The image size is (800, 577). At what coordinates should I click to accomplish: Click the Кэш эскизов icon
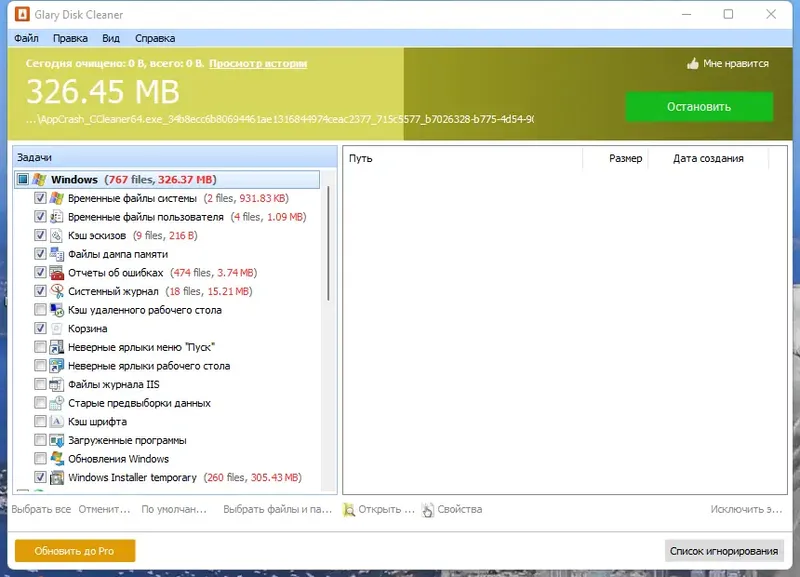tap(57, 235)
